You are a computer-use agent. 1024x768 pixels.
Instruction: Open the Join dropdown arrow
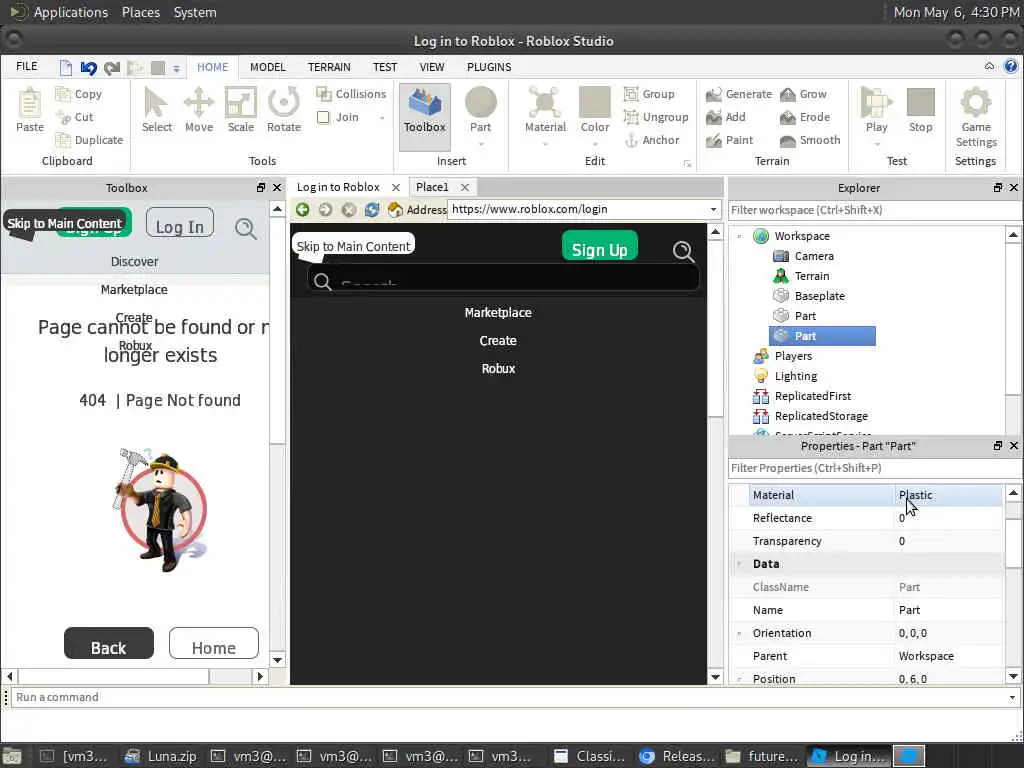[x=382, y=118]
